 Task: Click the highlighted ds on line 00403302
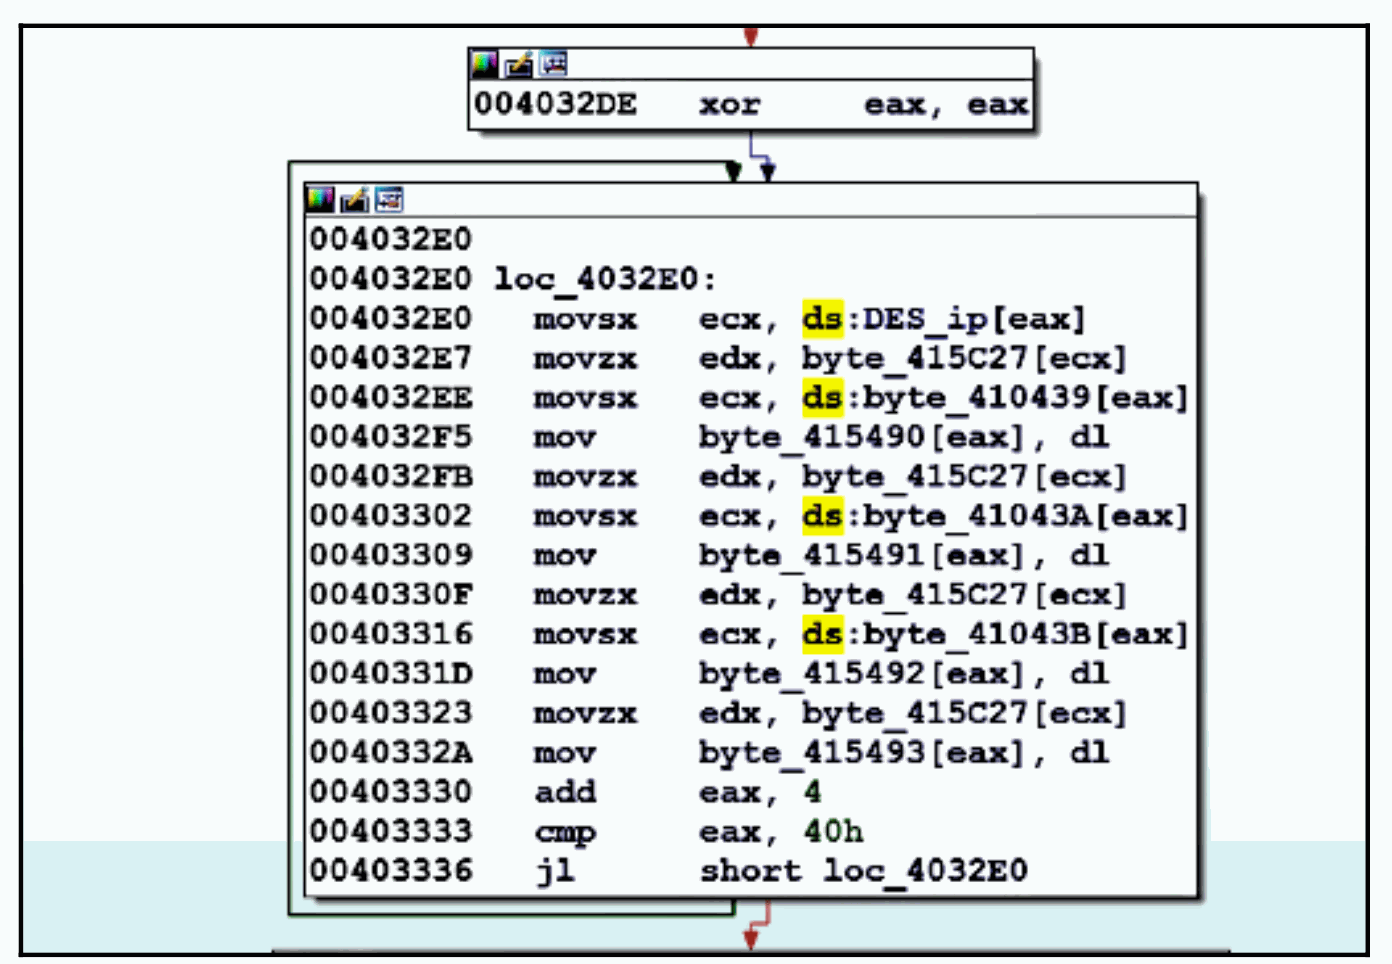pyautogui.click(x=823, y=516)
